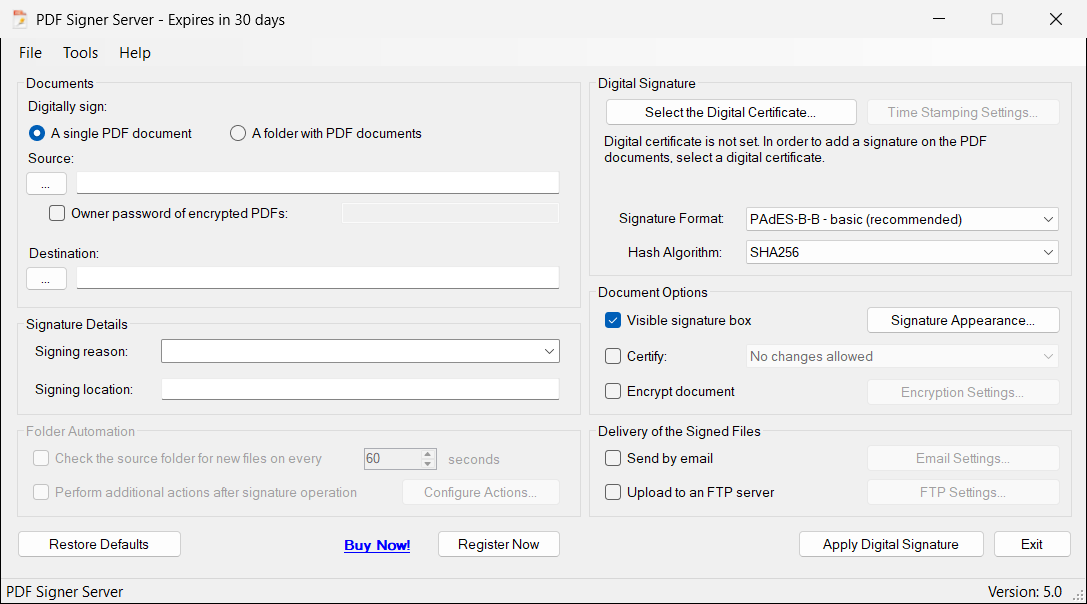The image size is (1087, 604).
Task: Open the File menu
Action: (31, 53)
